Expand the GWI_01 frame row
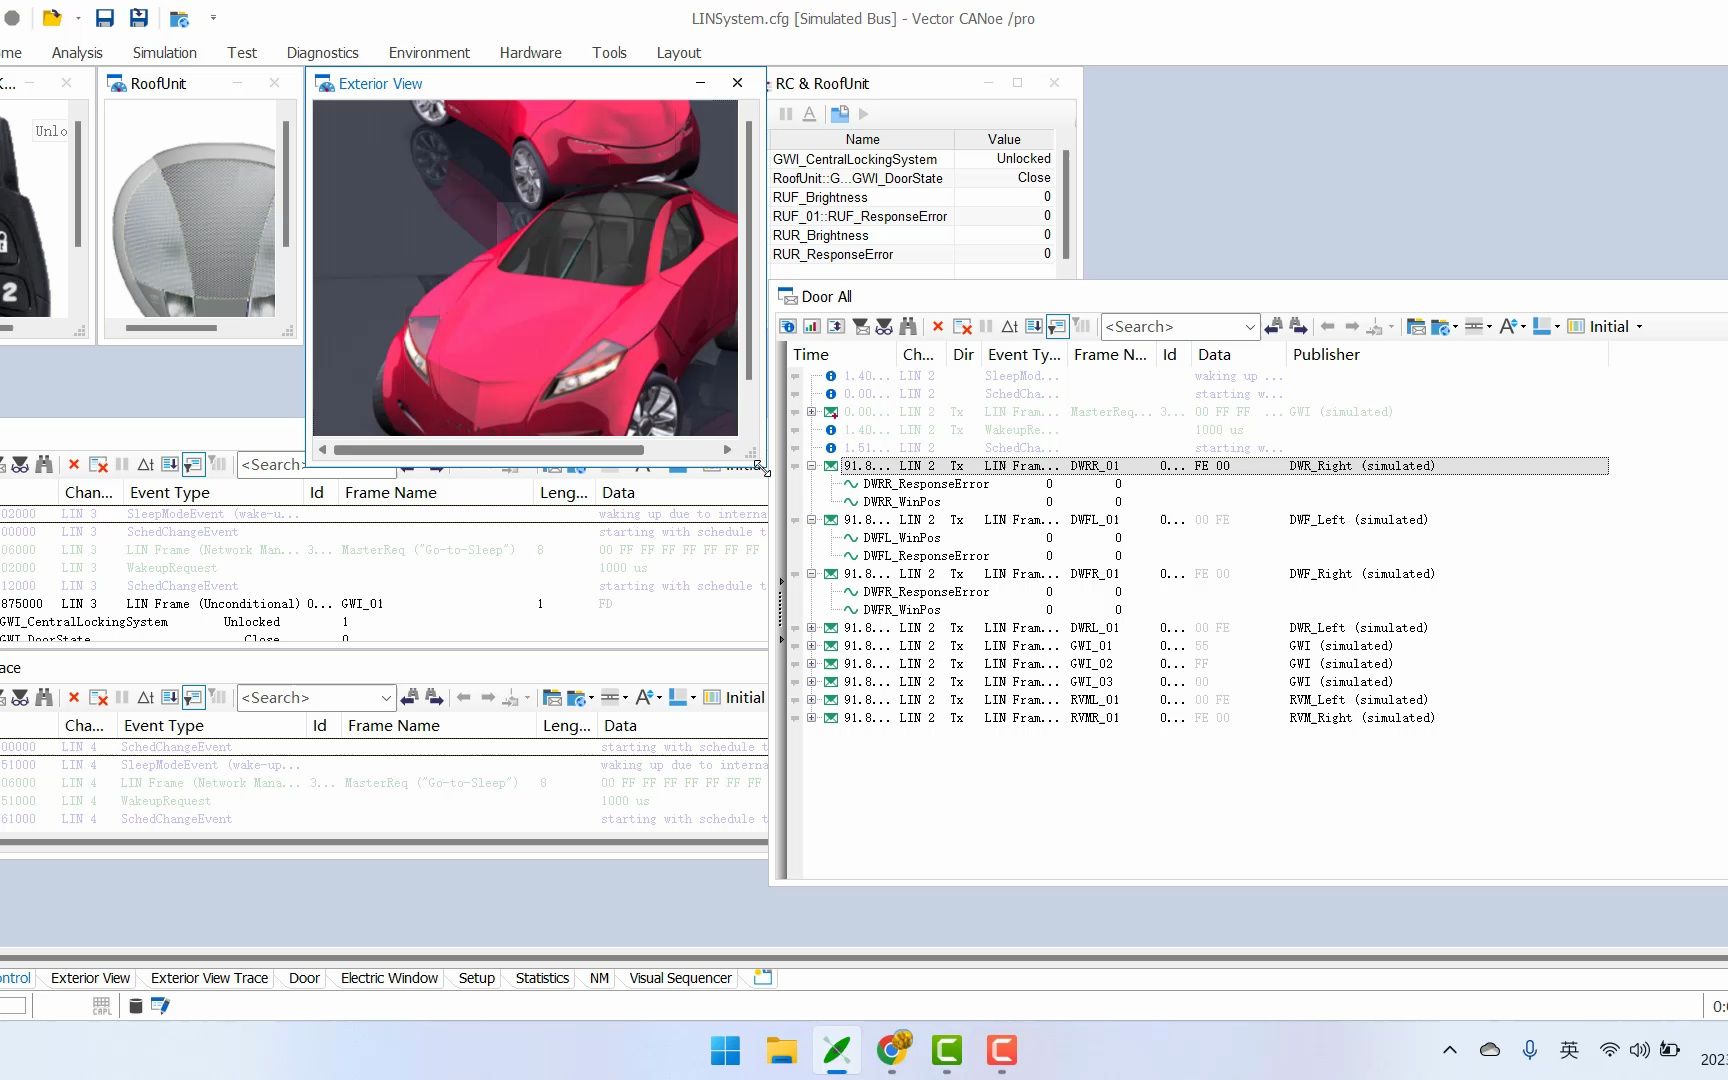 click(x=811, y=646)
